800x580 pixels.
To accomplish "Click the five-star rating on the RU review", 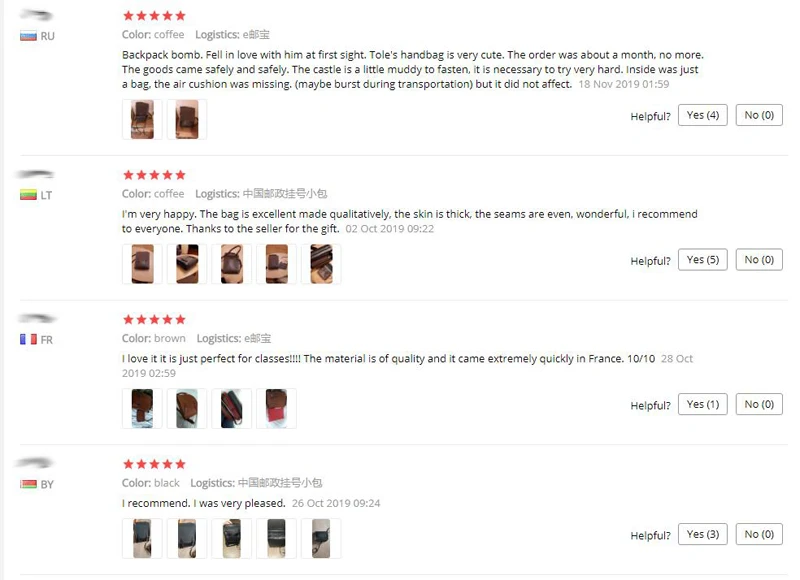I will [x=154, y=16].
